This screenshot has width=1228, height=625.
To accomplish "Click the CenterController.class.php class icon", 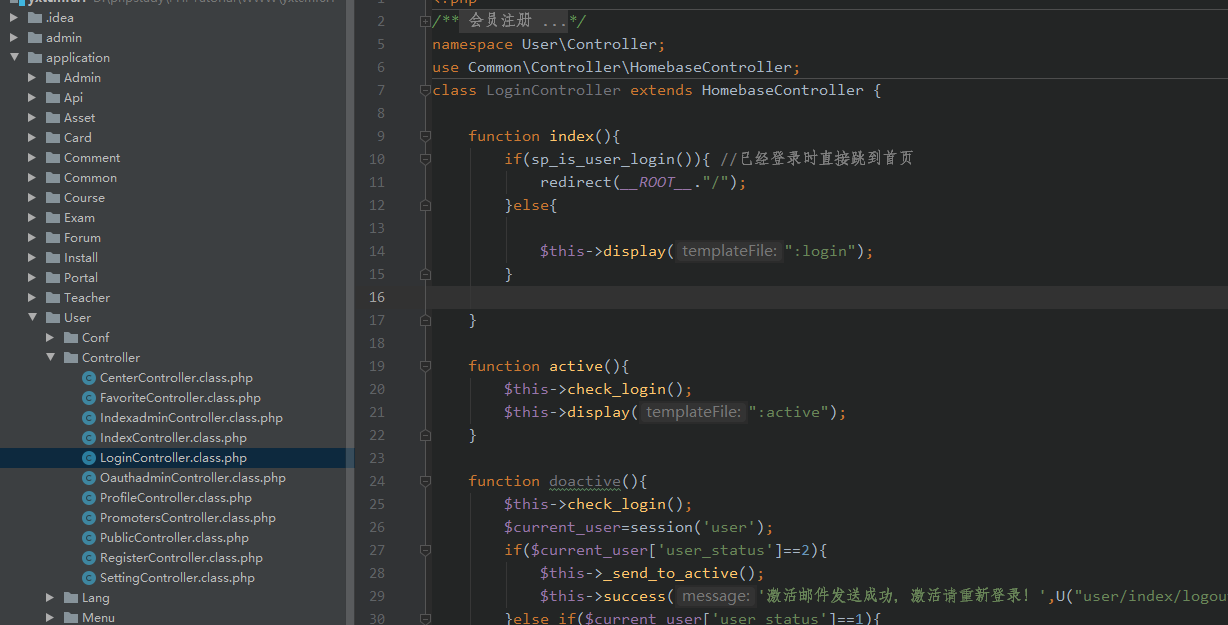I will click(x=89, y=378).
